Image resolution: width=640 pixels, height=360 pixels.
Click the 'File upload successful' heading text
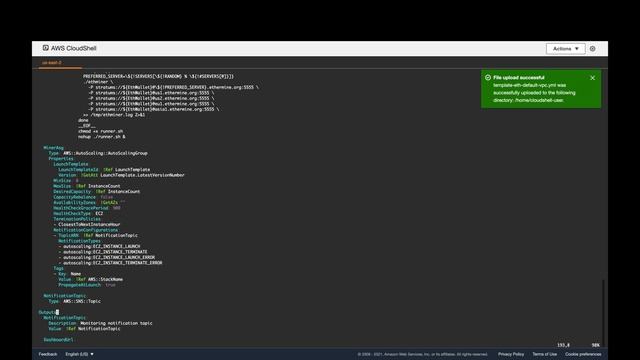point(518,78)
